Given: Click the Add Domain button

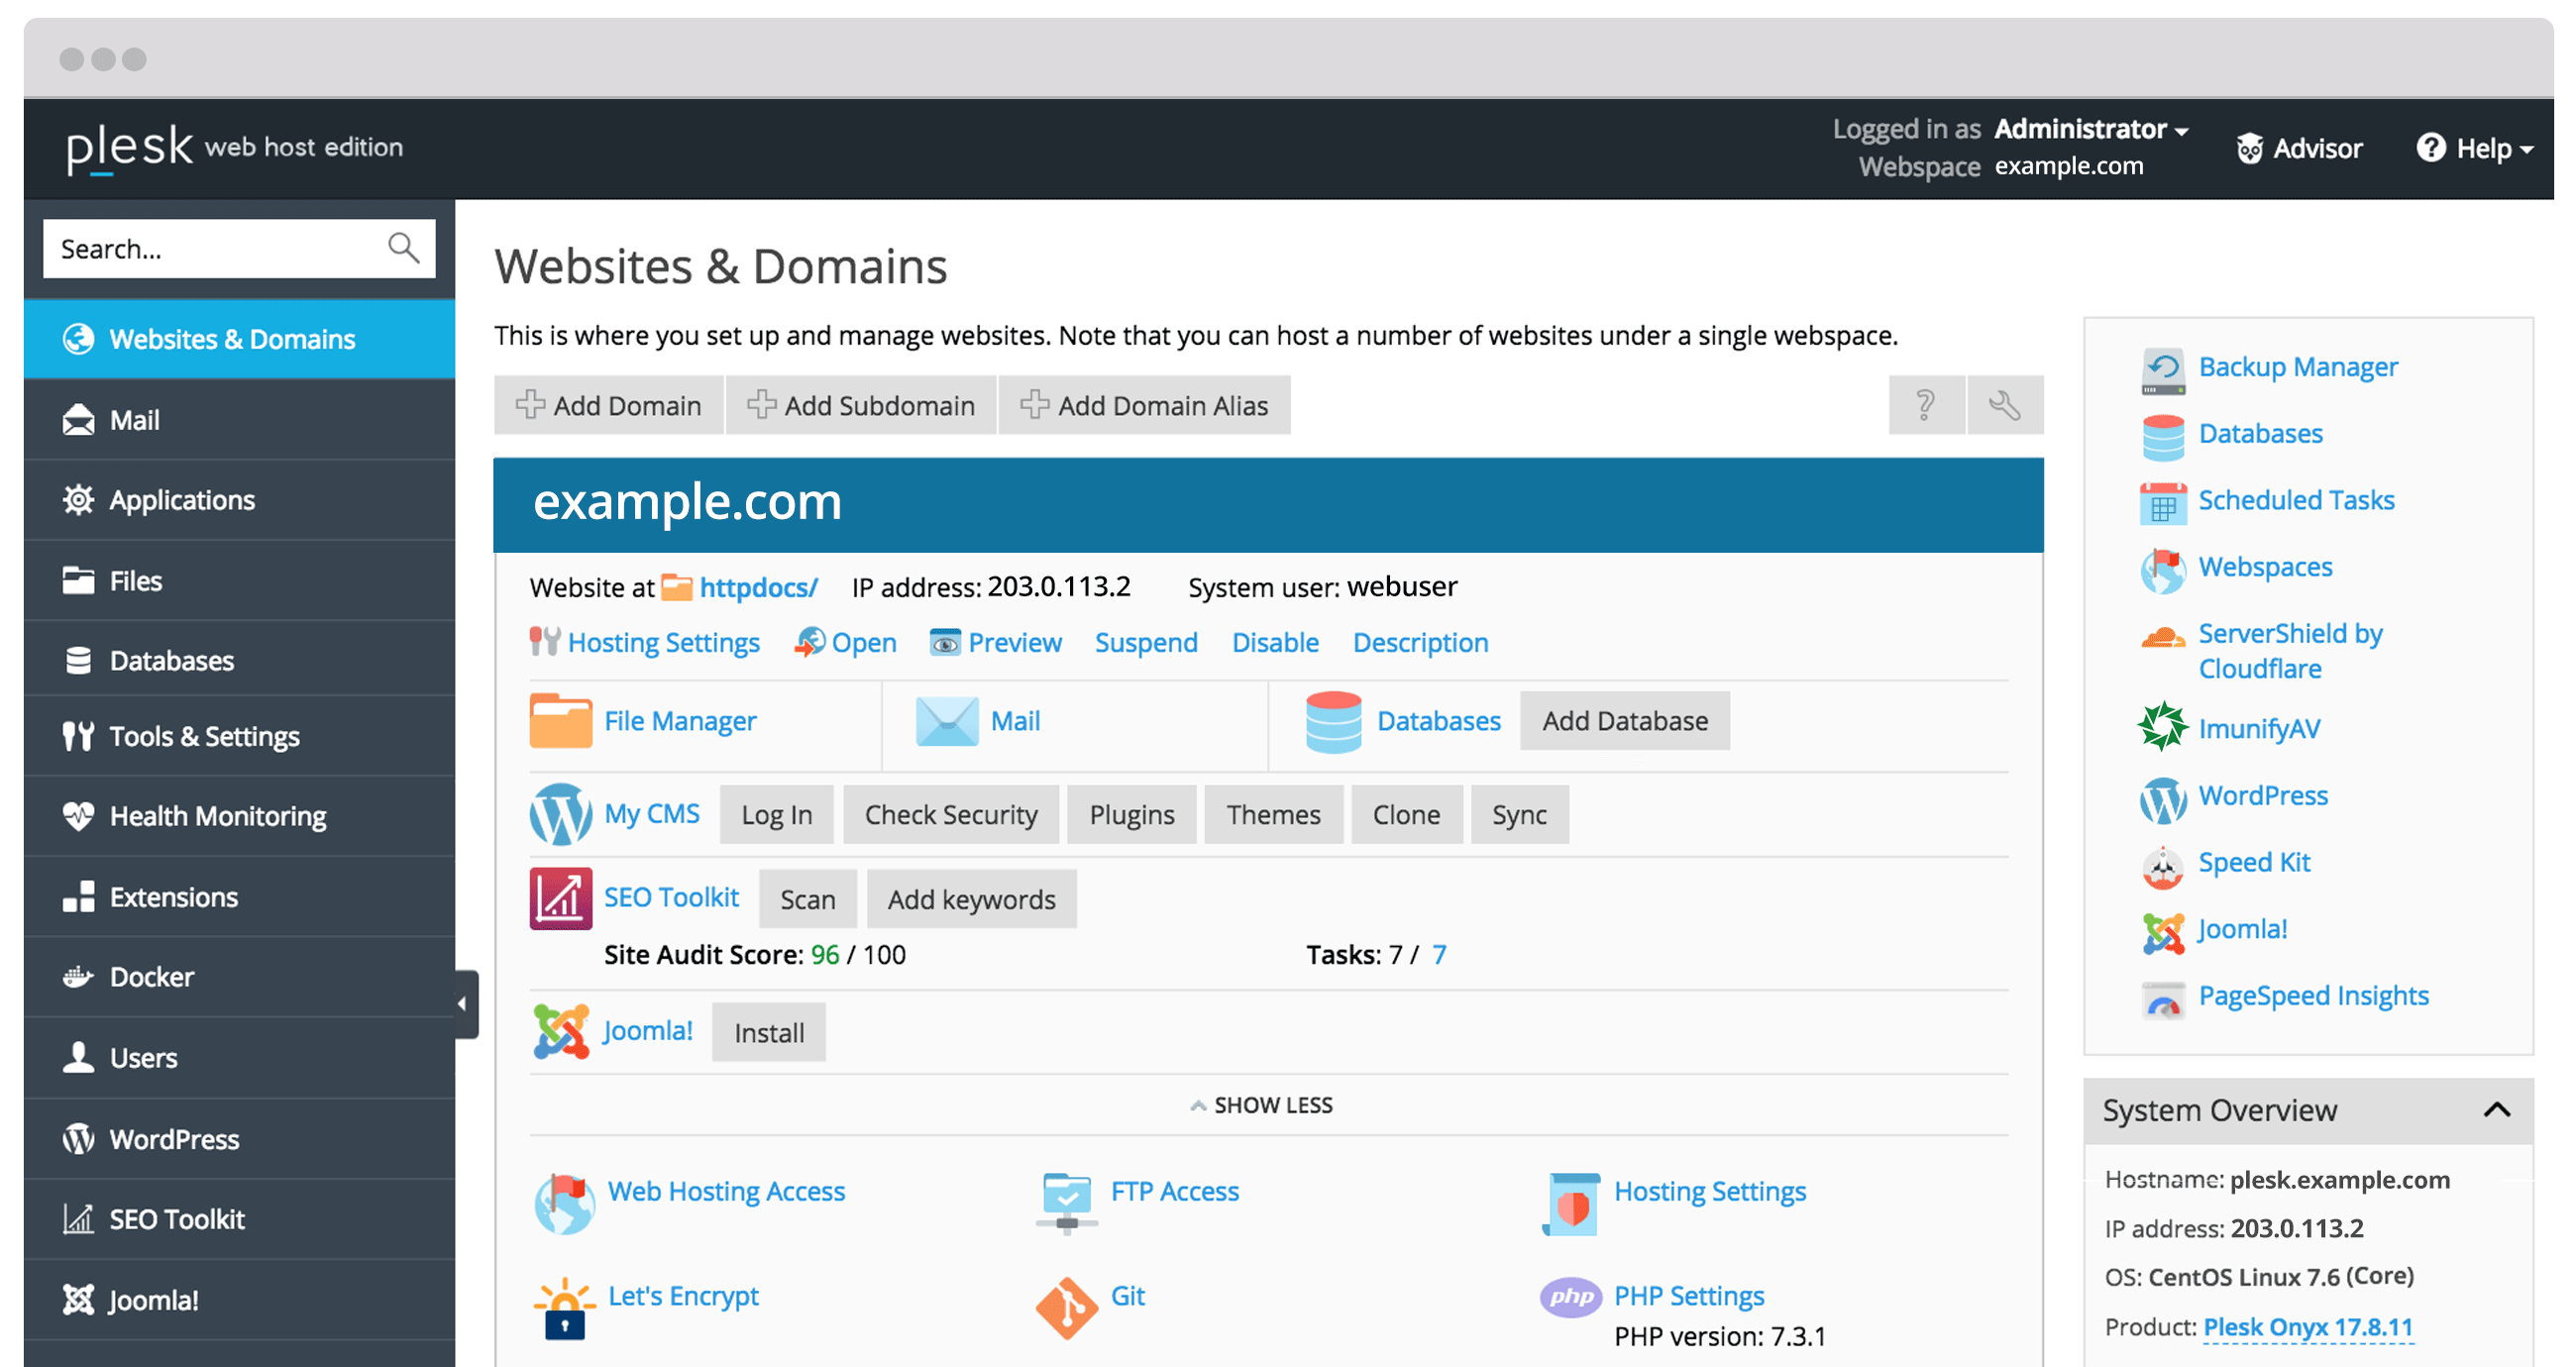Looking at the screenshot, I should pos(610,405).
